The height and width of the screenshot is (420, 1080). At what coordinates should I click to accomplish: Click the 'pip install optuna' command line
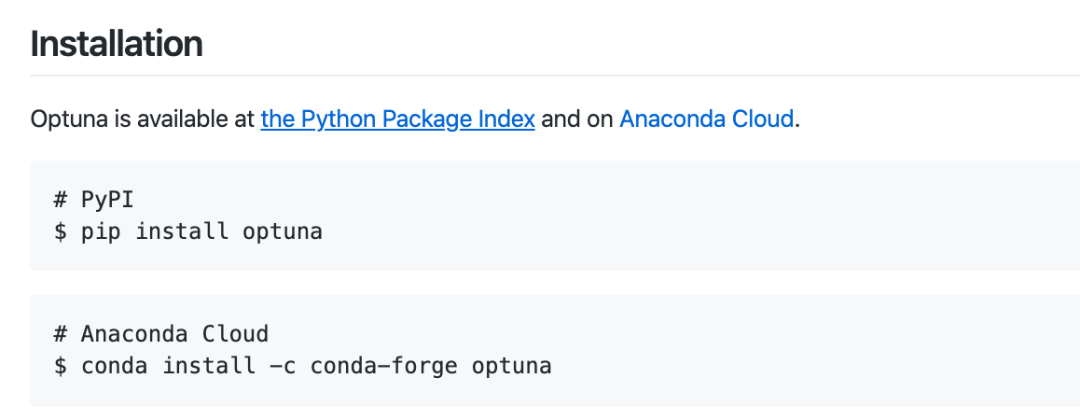(x=188, y=232)
